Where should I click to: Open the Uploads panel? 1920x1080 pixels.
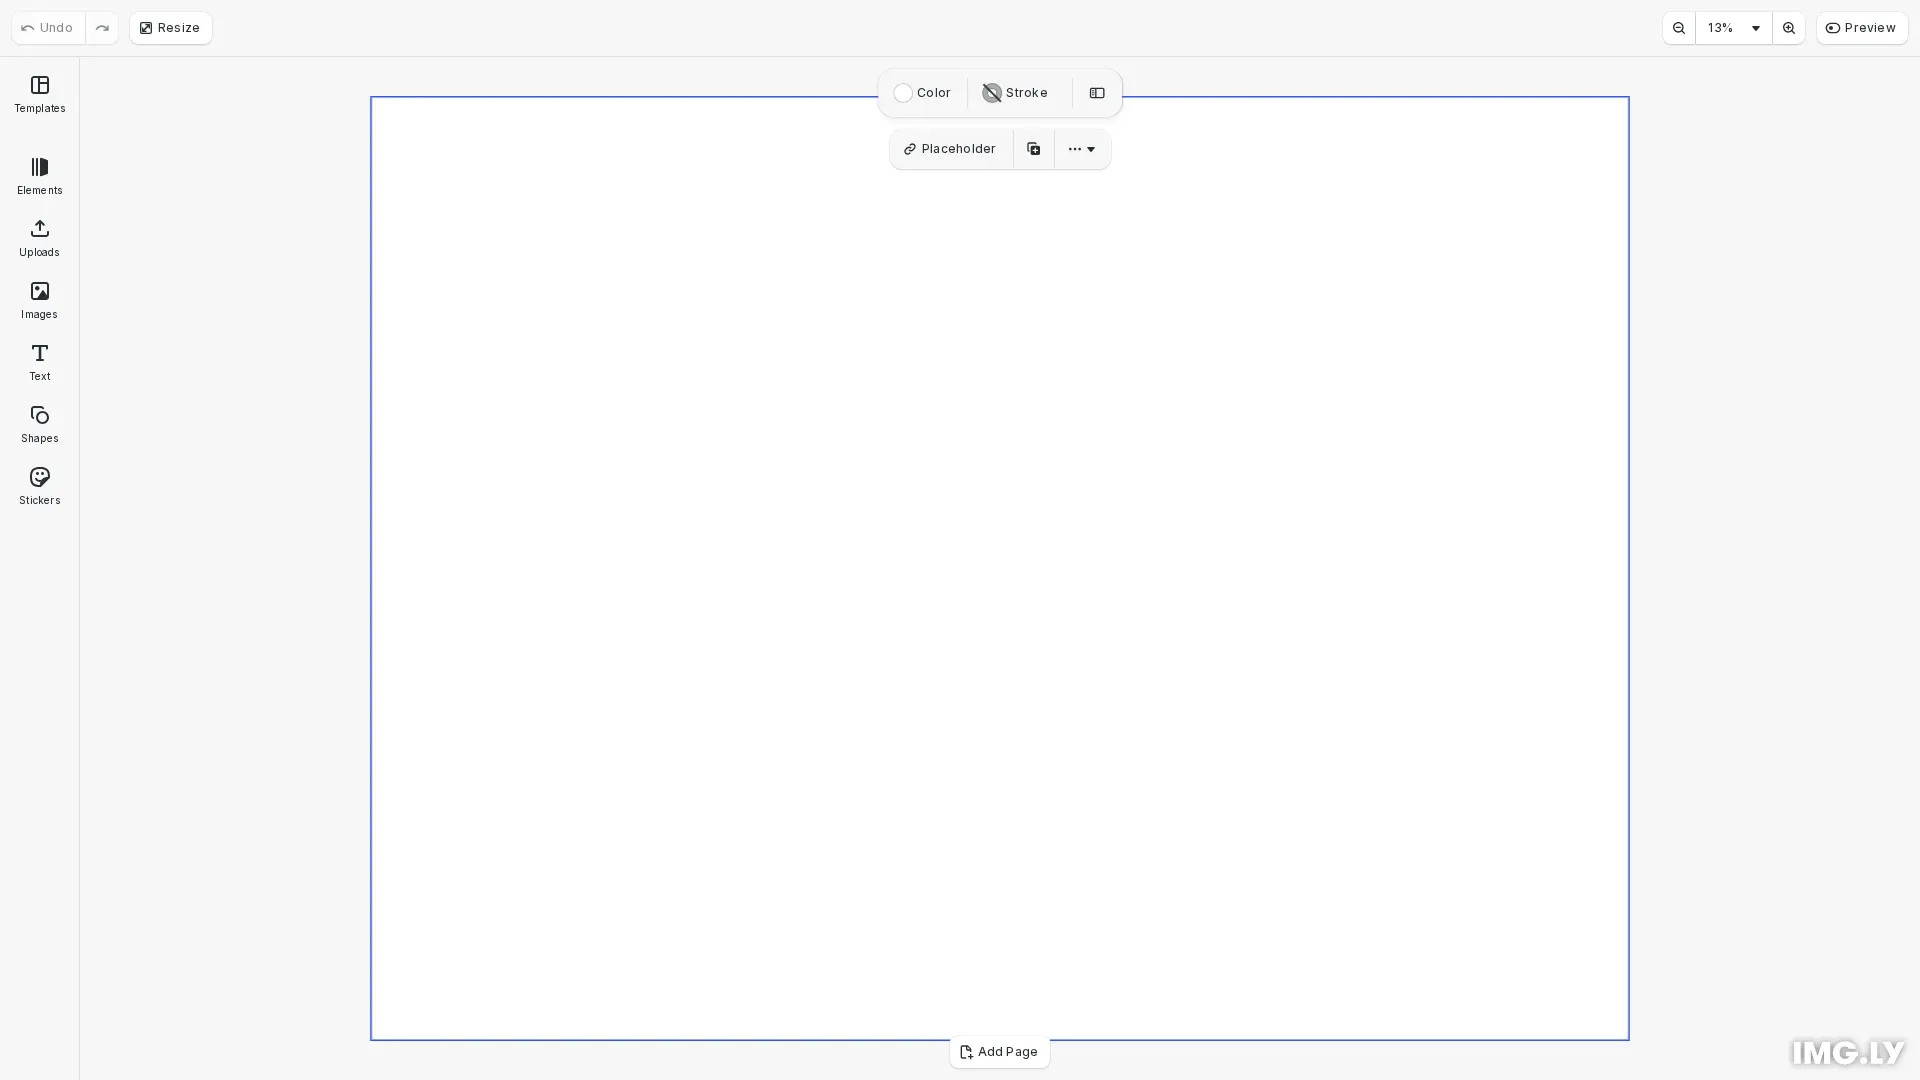[x=39, y=238]
